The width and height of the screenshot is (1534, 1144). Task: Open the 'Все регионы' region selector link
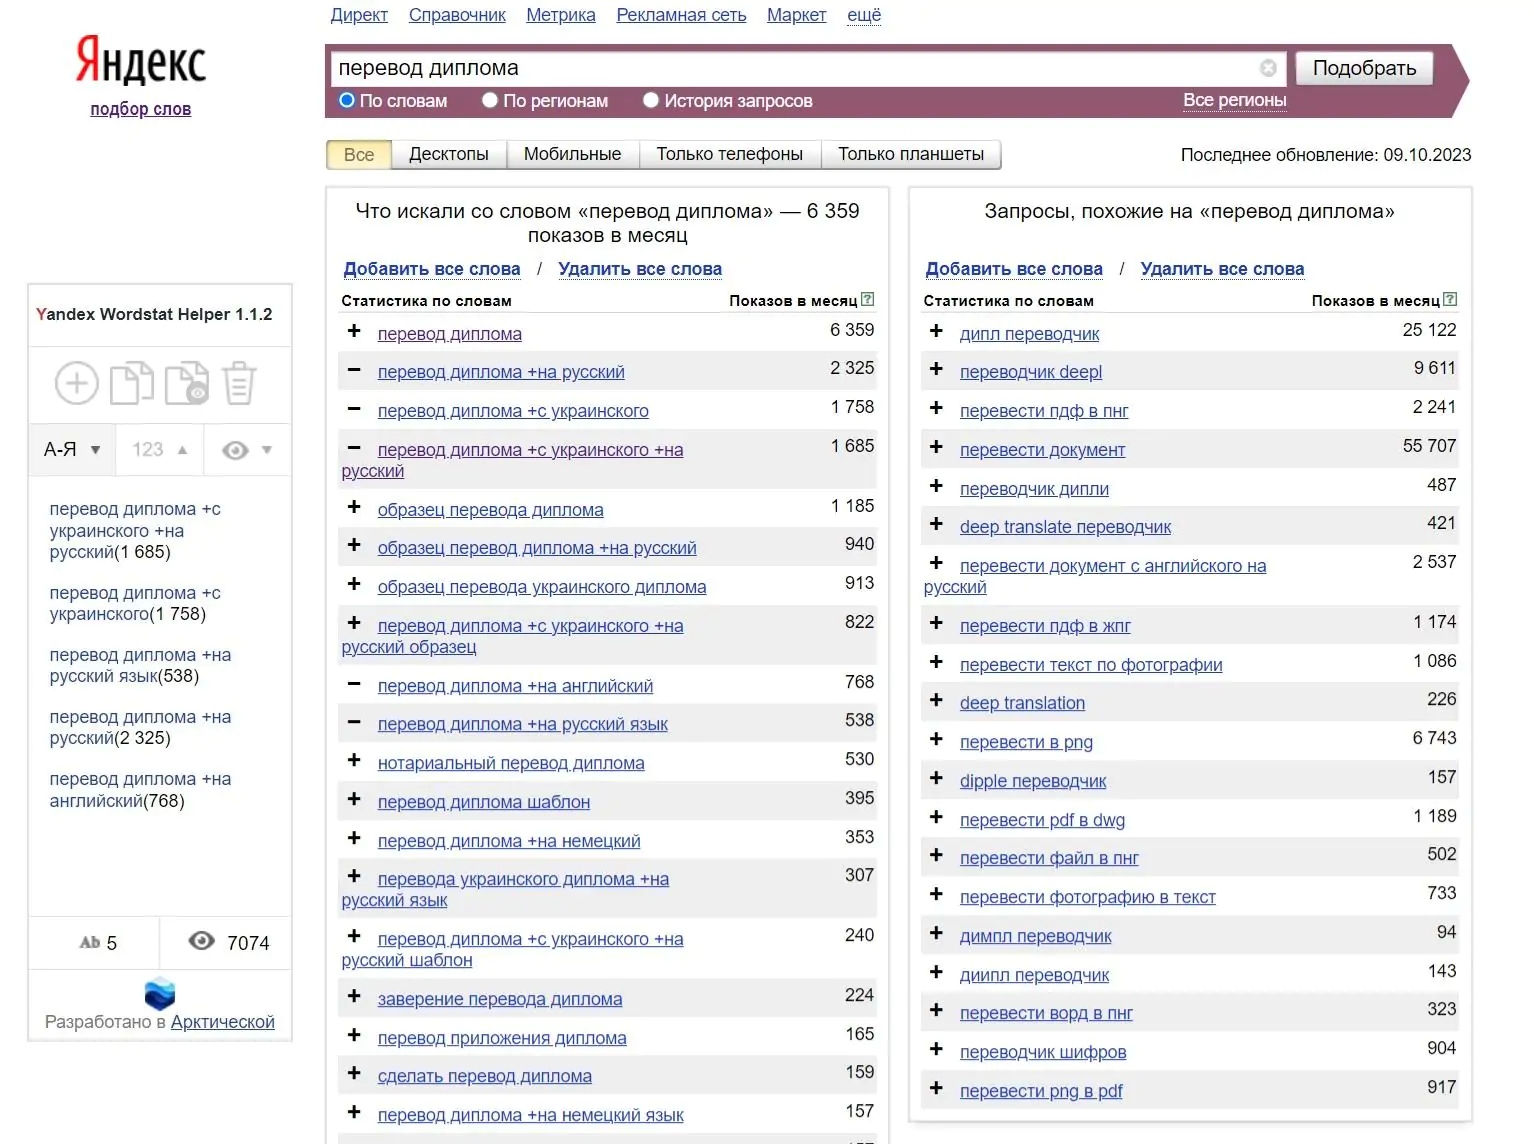tap(1234, 100)
